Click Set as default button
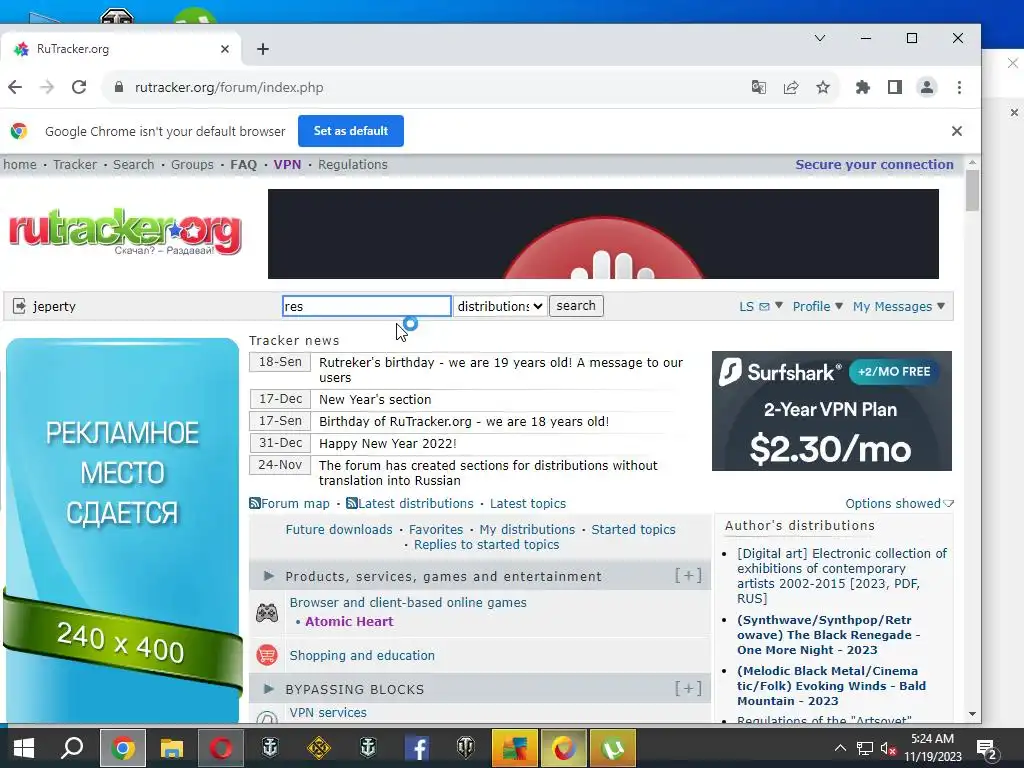This screenshot has width=1024, height=768. (351, 131)
